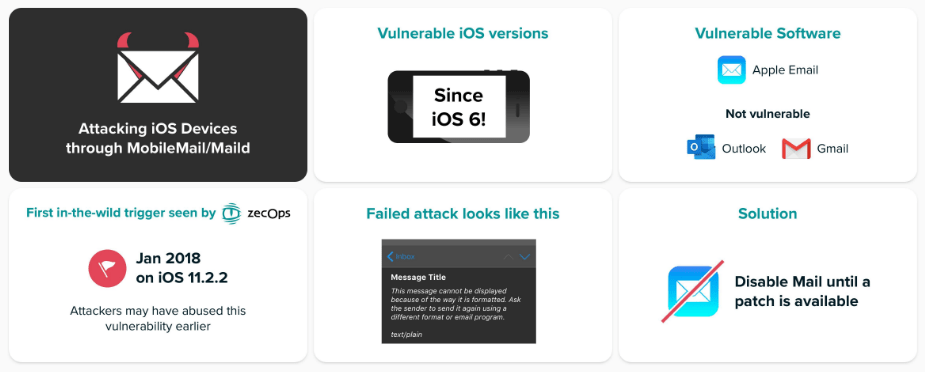Click the Vulnerable Software heading
This screenshot has width=925, height=372.
tap(767, 33)
